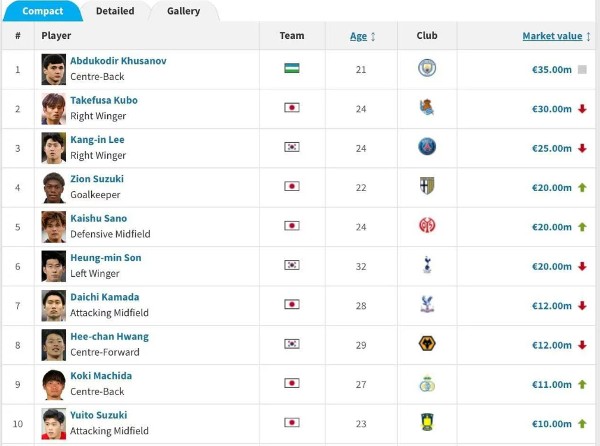Click PSG club crest for Kang-in Lee
This screenshot has width=600, height=446.
click(x=427, y=147)
